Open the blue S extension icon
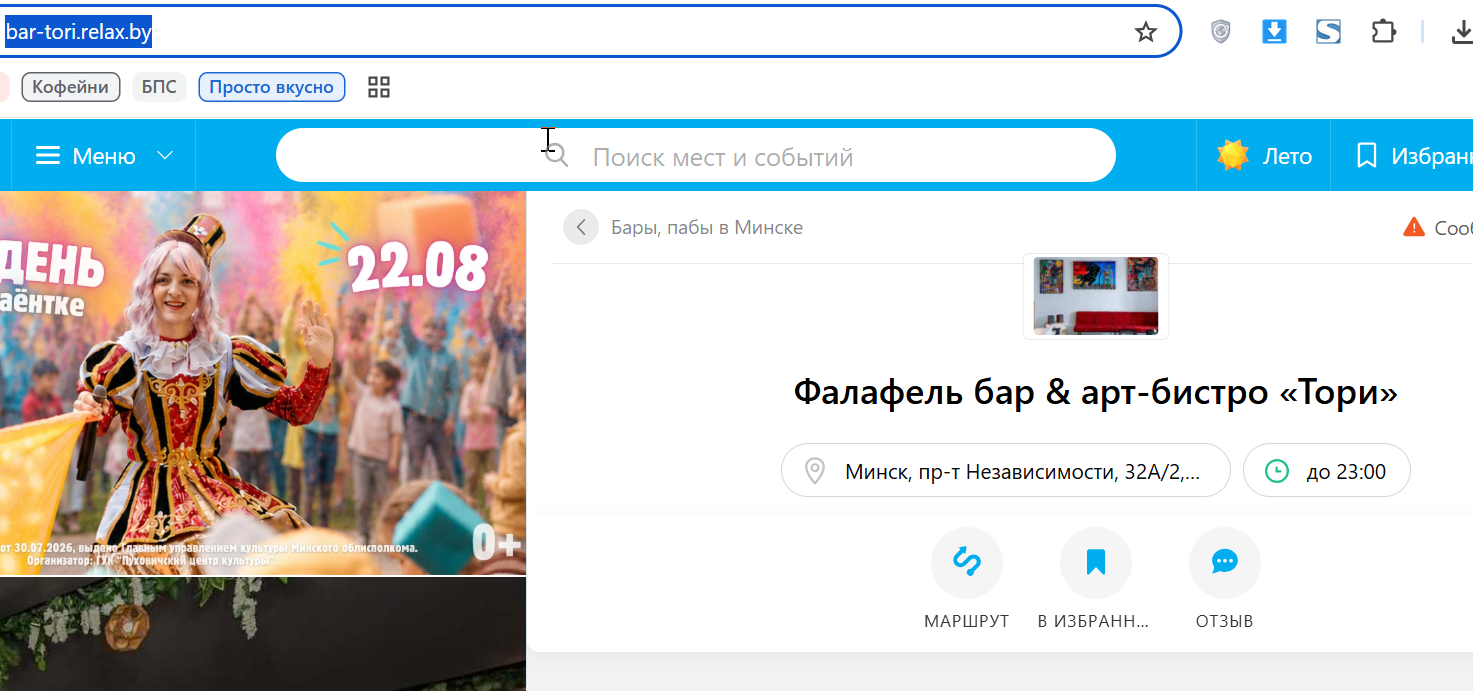The width and height of the screenshot is (1473, 691). [x=1328, y=32]
